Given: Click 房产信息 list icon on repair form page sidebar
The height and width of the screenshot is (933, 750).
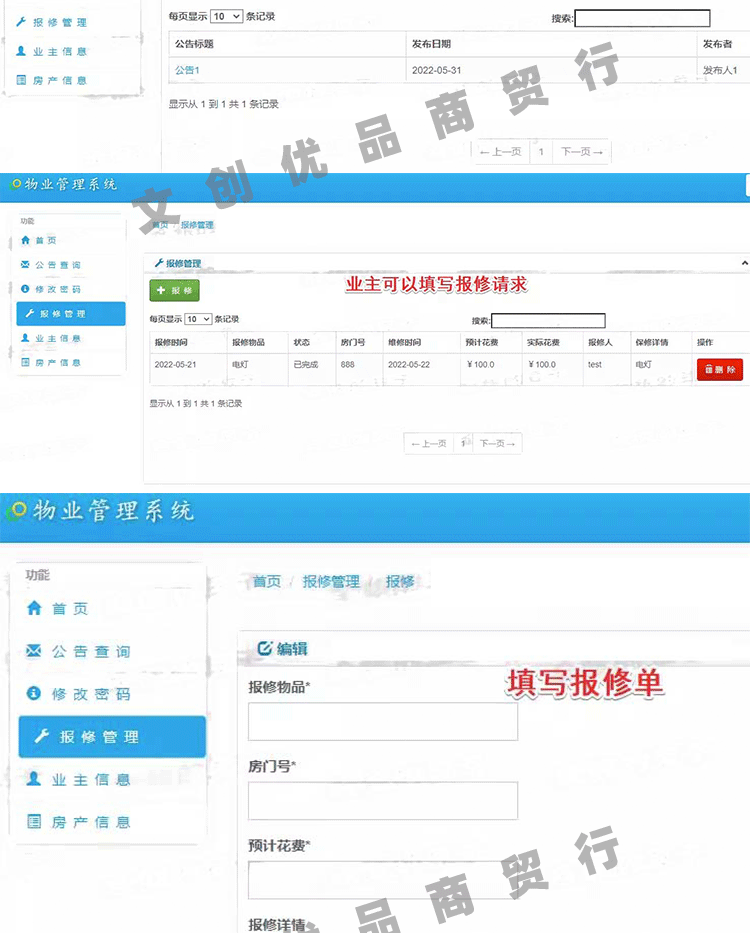Looking at the screenshot, I should coord(34,822).
